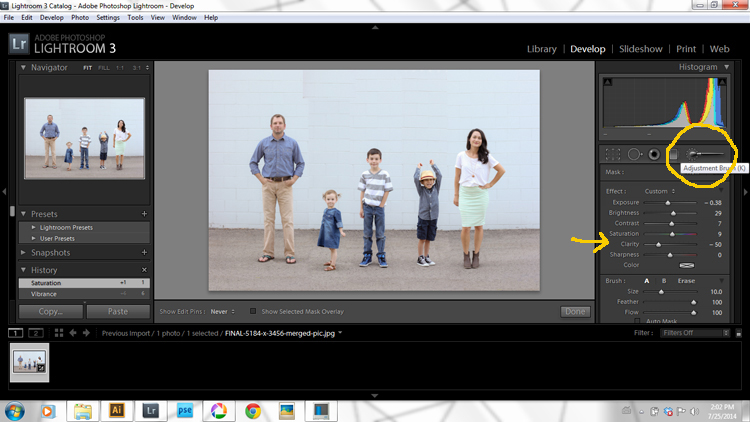Switch to the Print module
The height and width of the screenshot is (422, 750).
[686, 49]
